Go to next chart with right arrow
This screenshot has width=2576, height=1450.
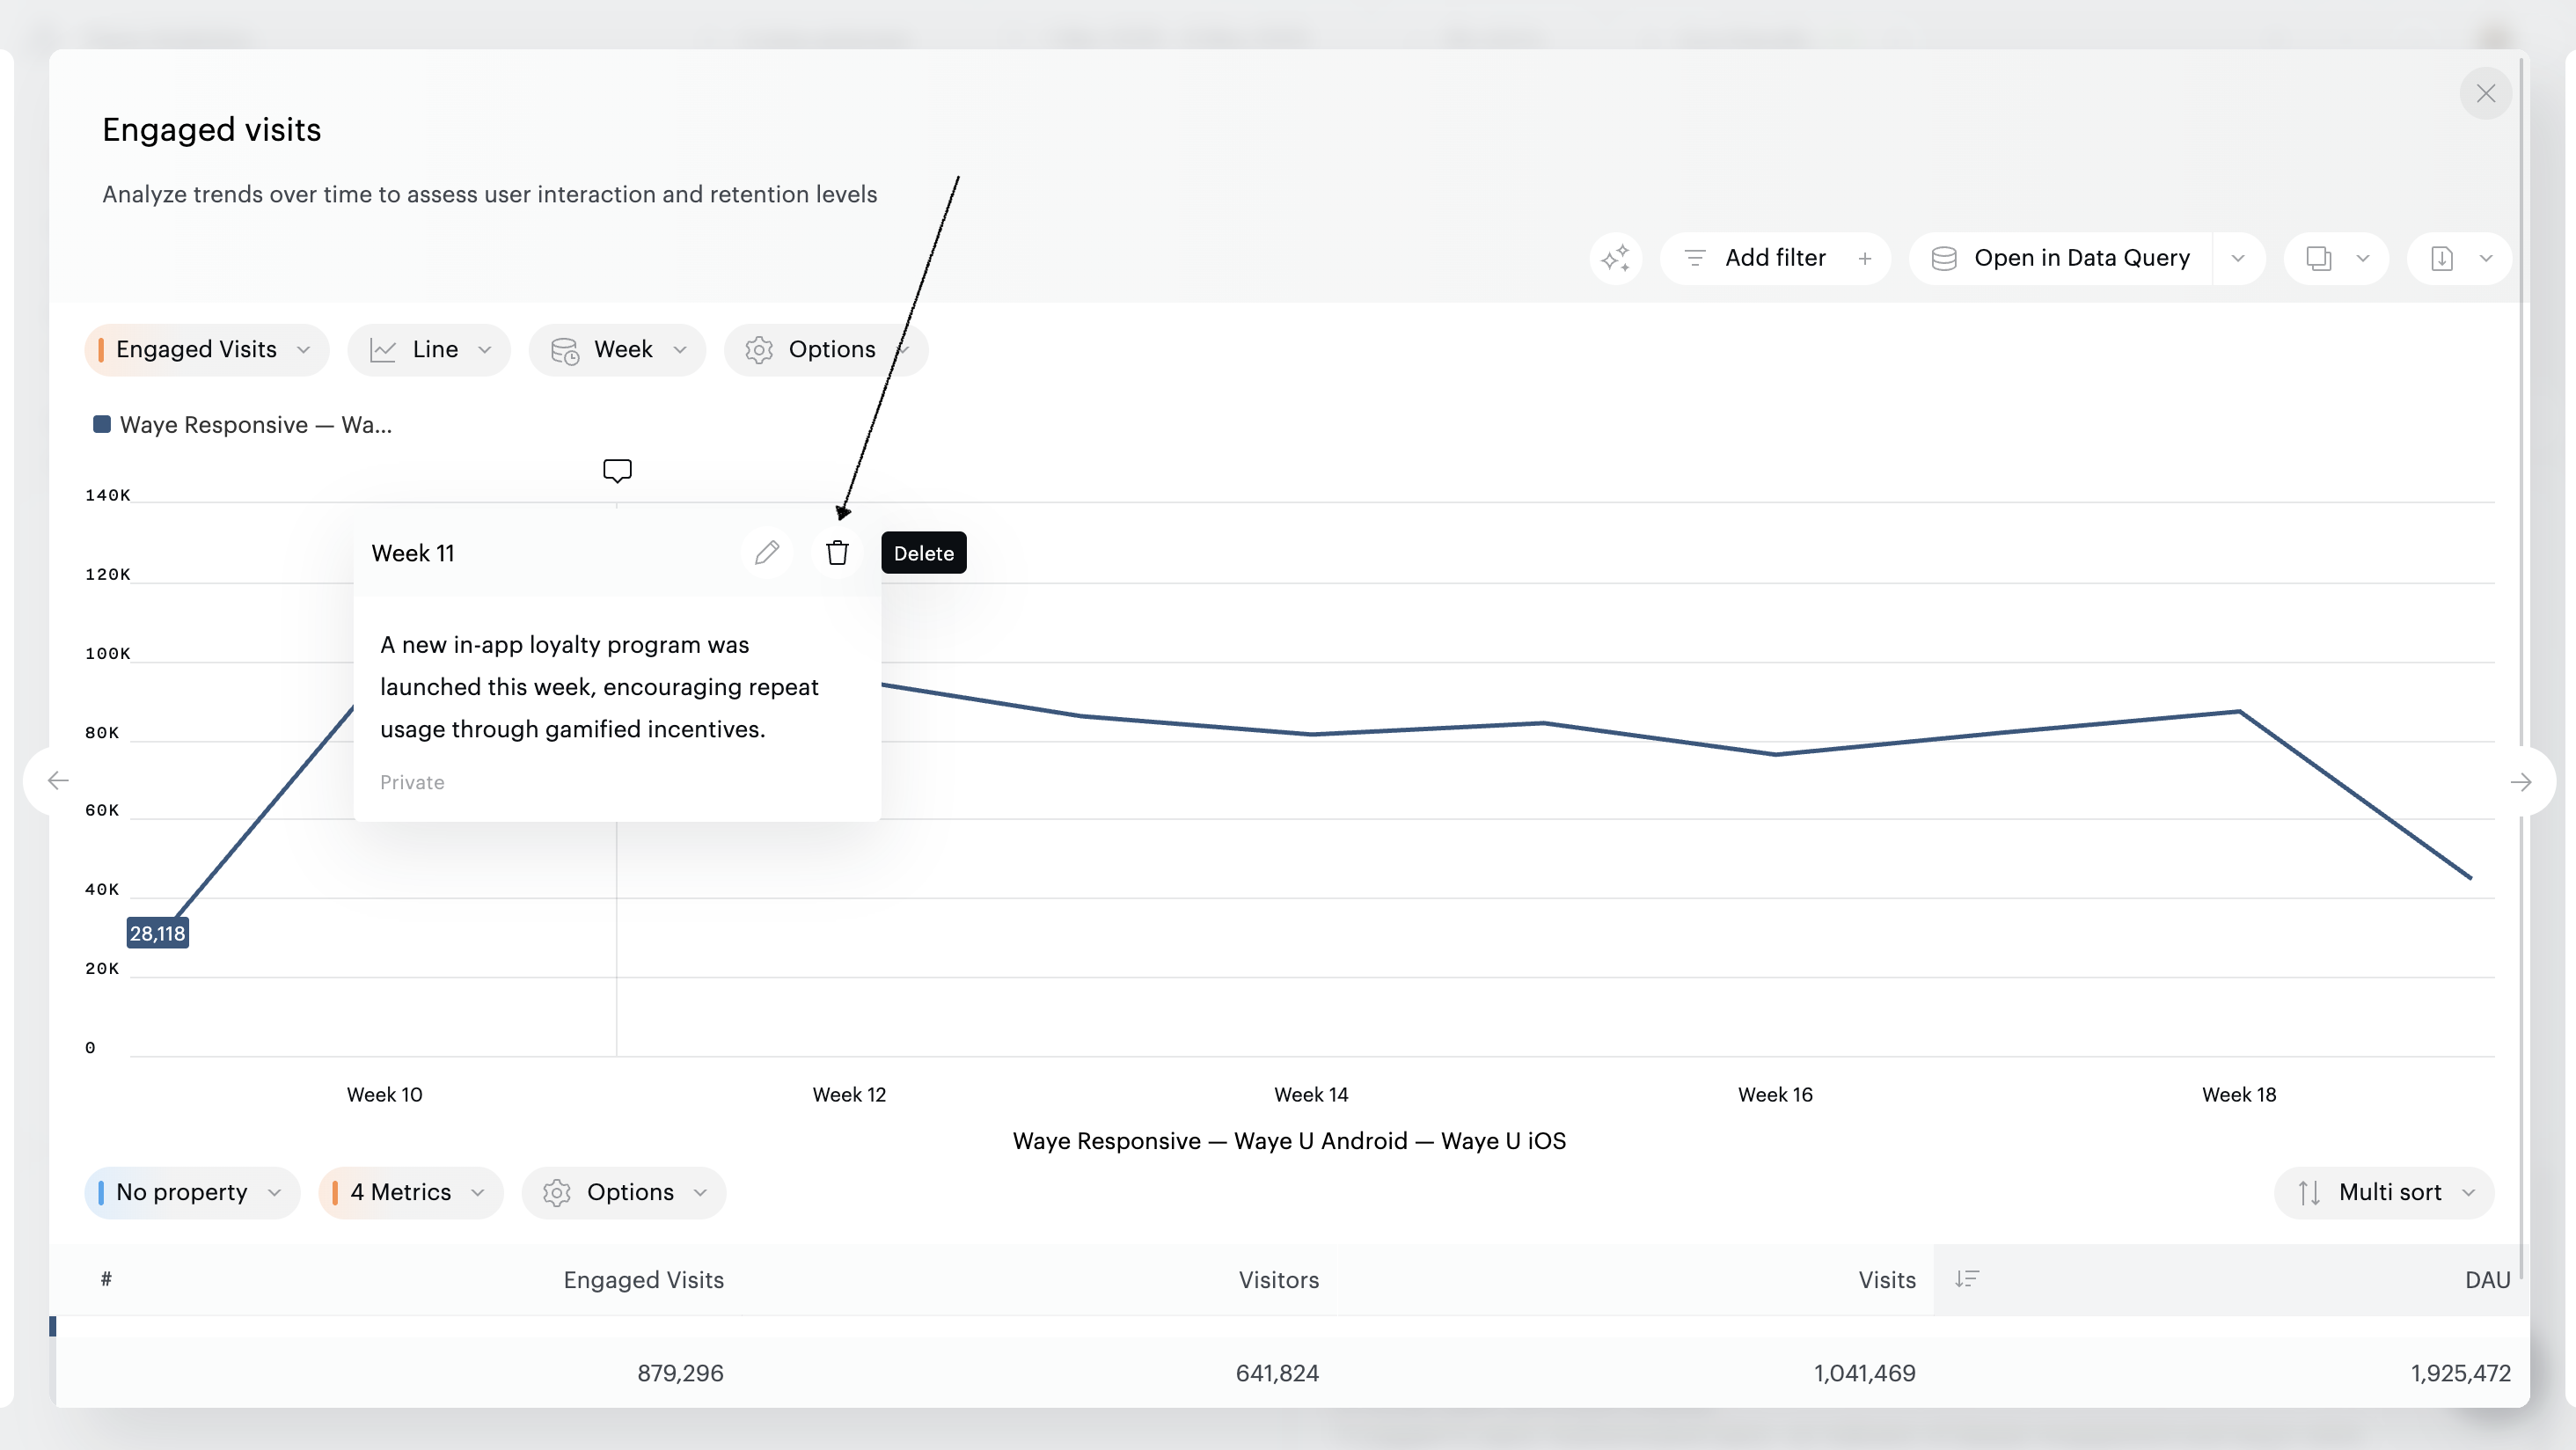point(2520,781)
